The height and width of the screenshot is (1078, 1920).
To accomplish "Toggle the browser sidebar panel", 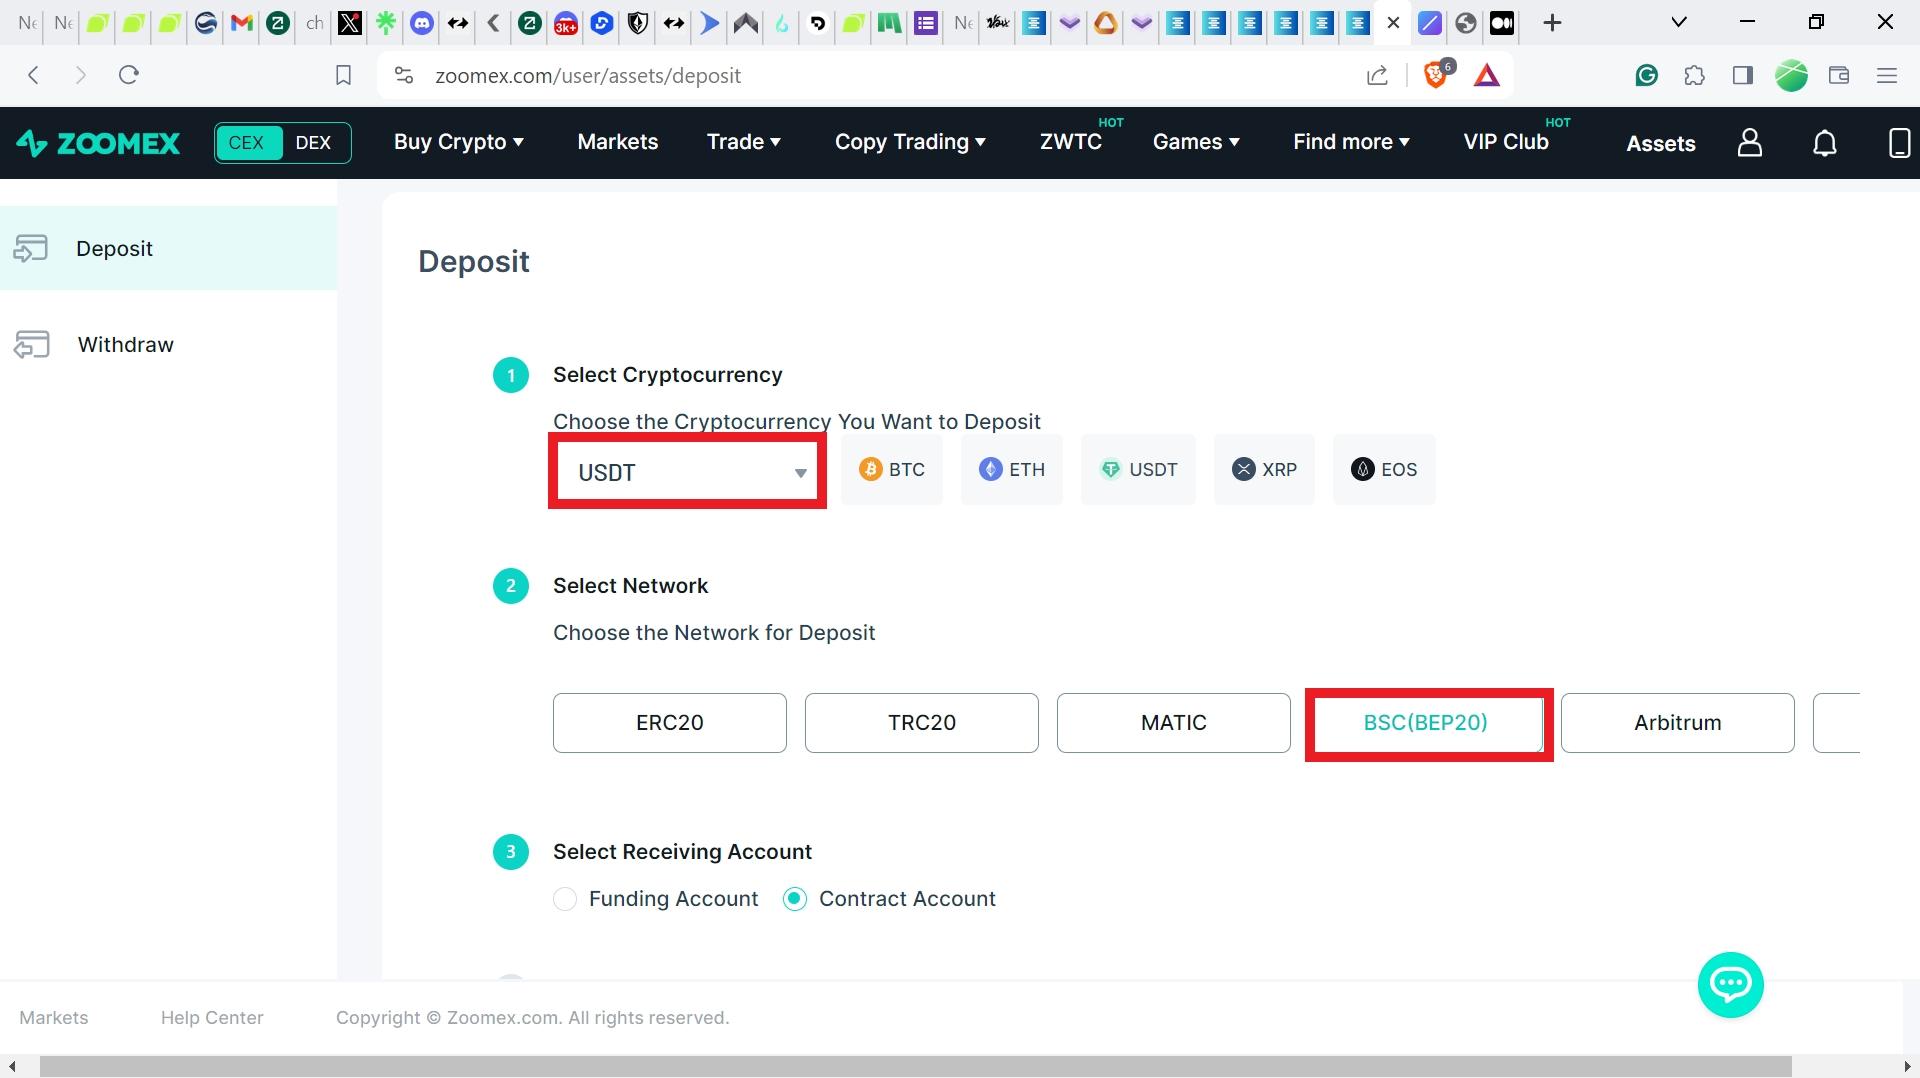I will pos(1743,75).
